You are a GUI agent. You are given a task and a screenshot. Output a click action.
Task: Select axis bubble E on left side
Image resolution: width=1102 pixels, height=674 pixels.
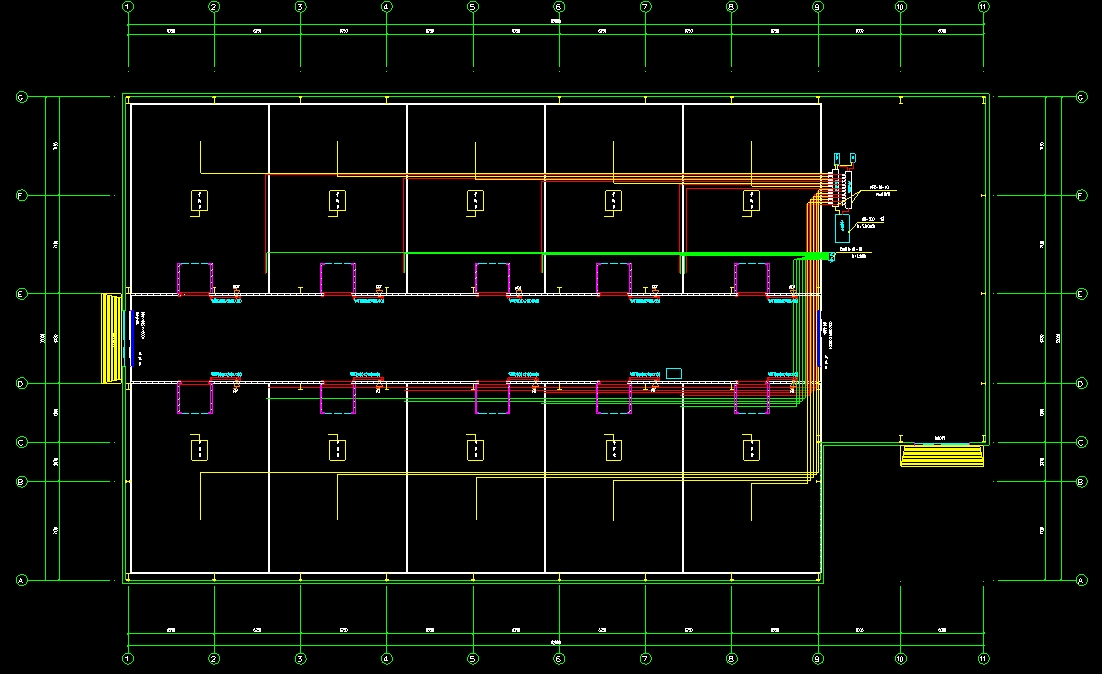click(20, 294)
